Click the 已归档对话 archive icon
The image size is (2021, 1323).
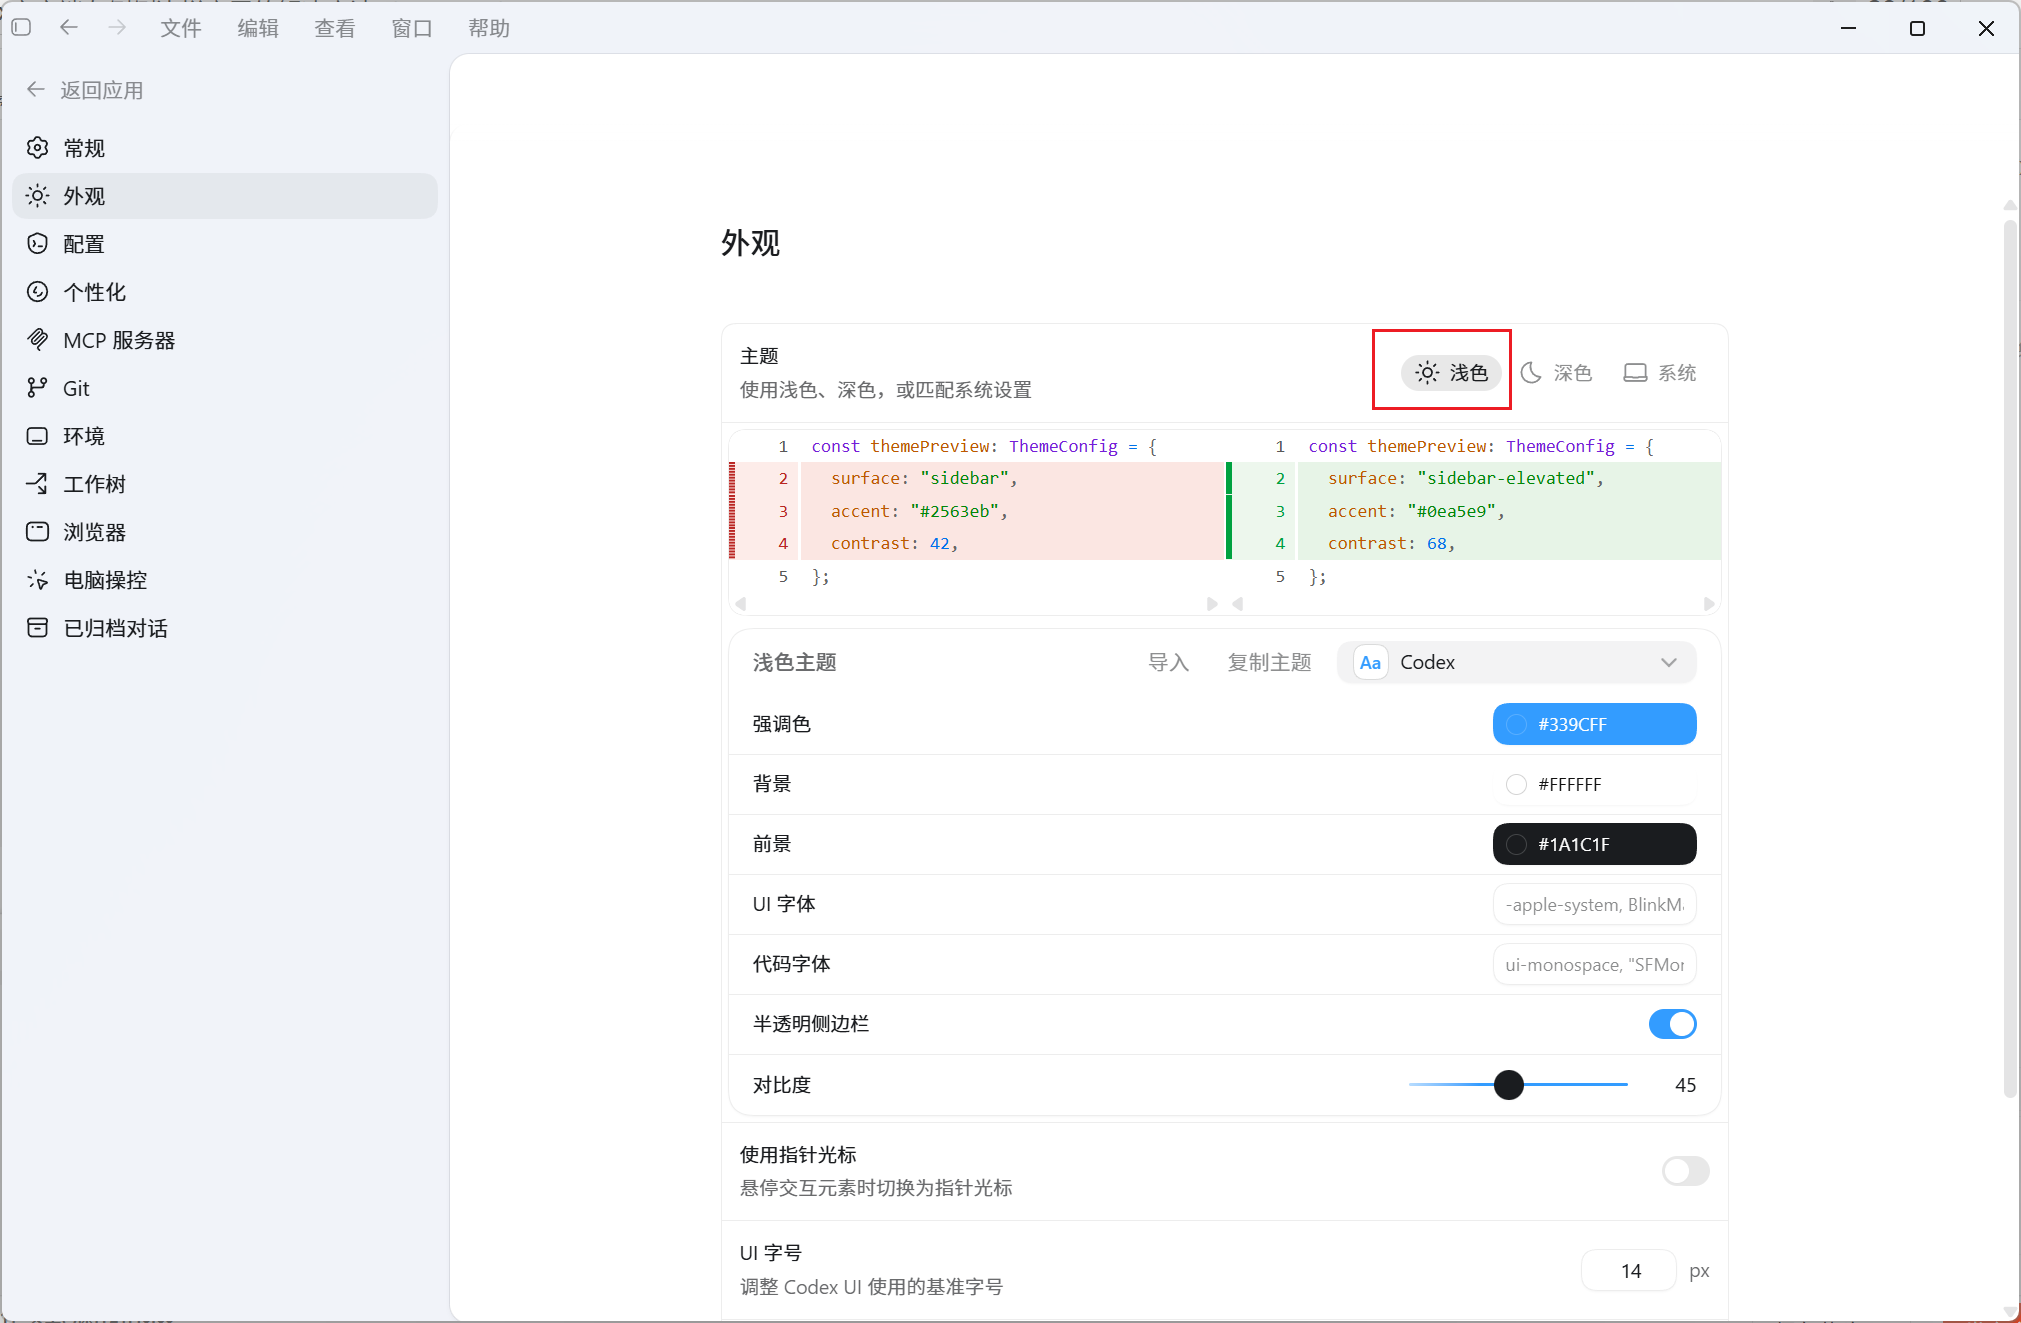click(x=38, y=628)
